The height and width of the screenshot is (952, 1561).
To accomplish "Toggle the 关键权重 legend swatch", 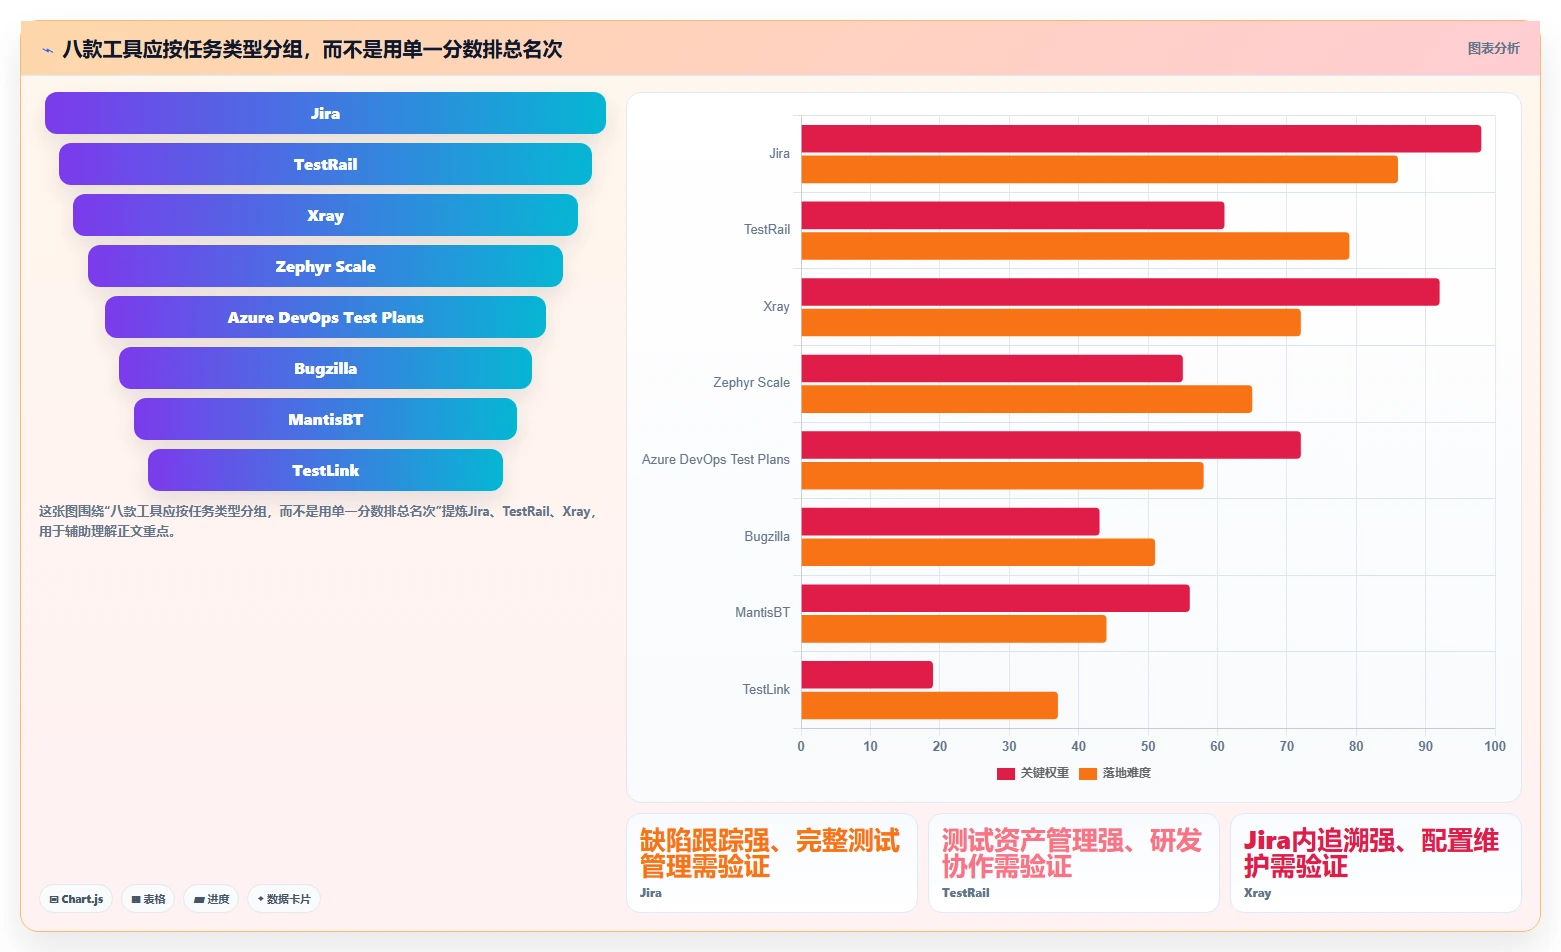I will click(x=1006, y=773).
